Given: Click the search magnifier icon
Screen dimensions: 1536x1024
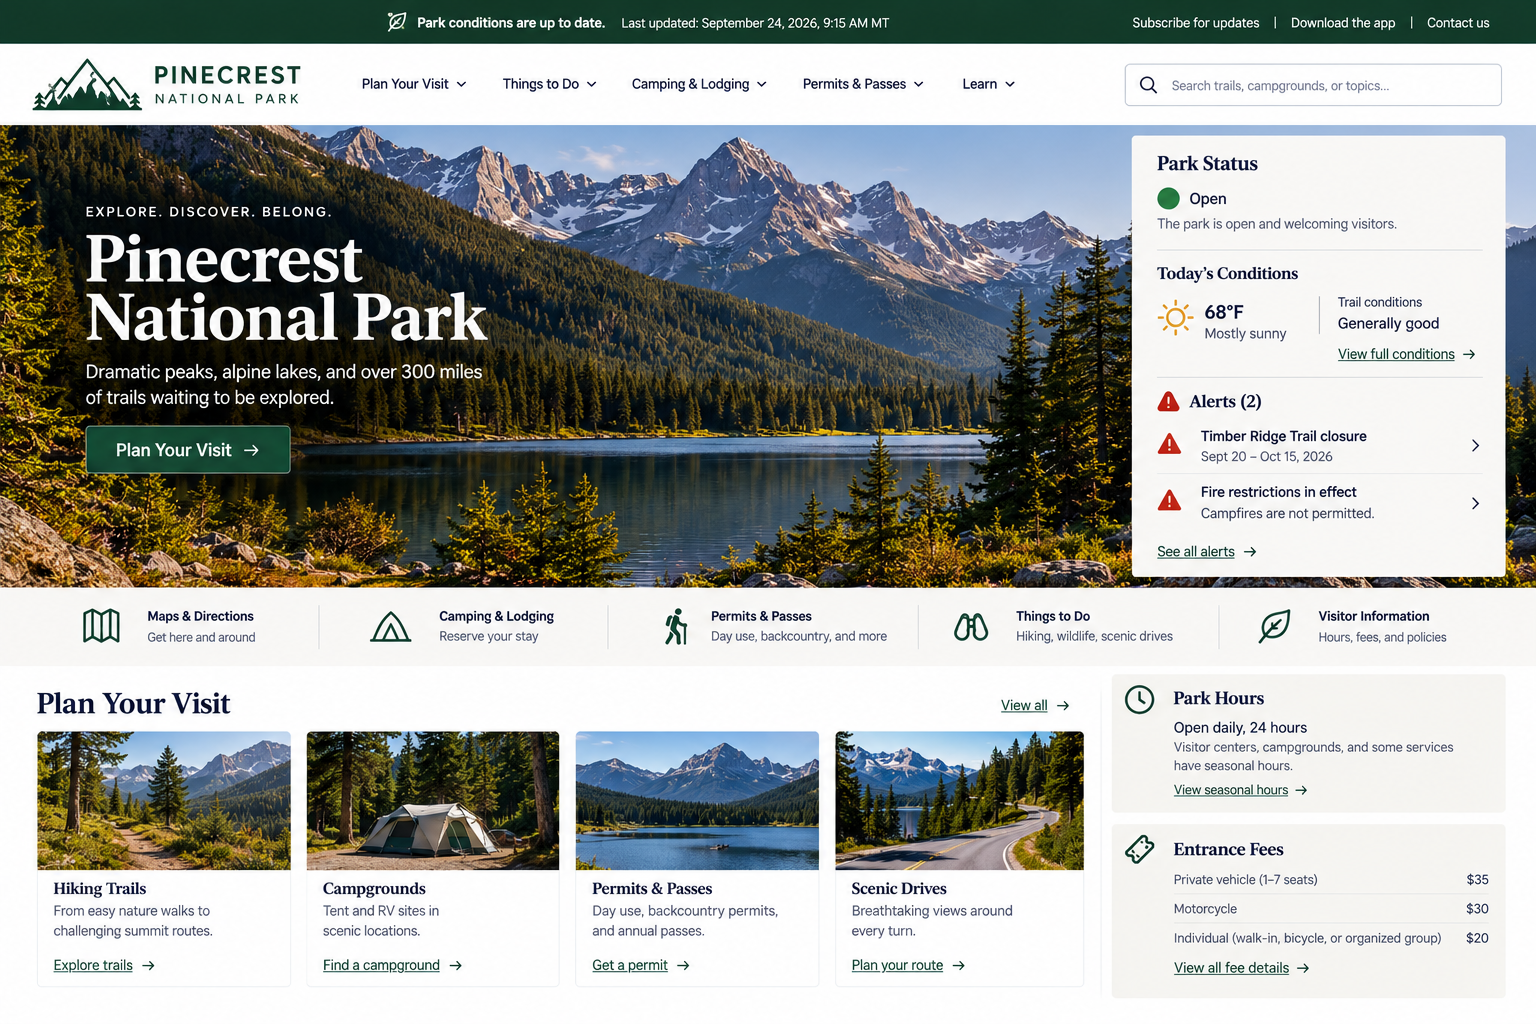Looking at the screenshot, I should (x=1149, y=85).
